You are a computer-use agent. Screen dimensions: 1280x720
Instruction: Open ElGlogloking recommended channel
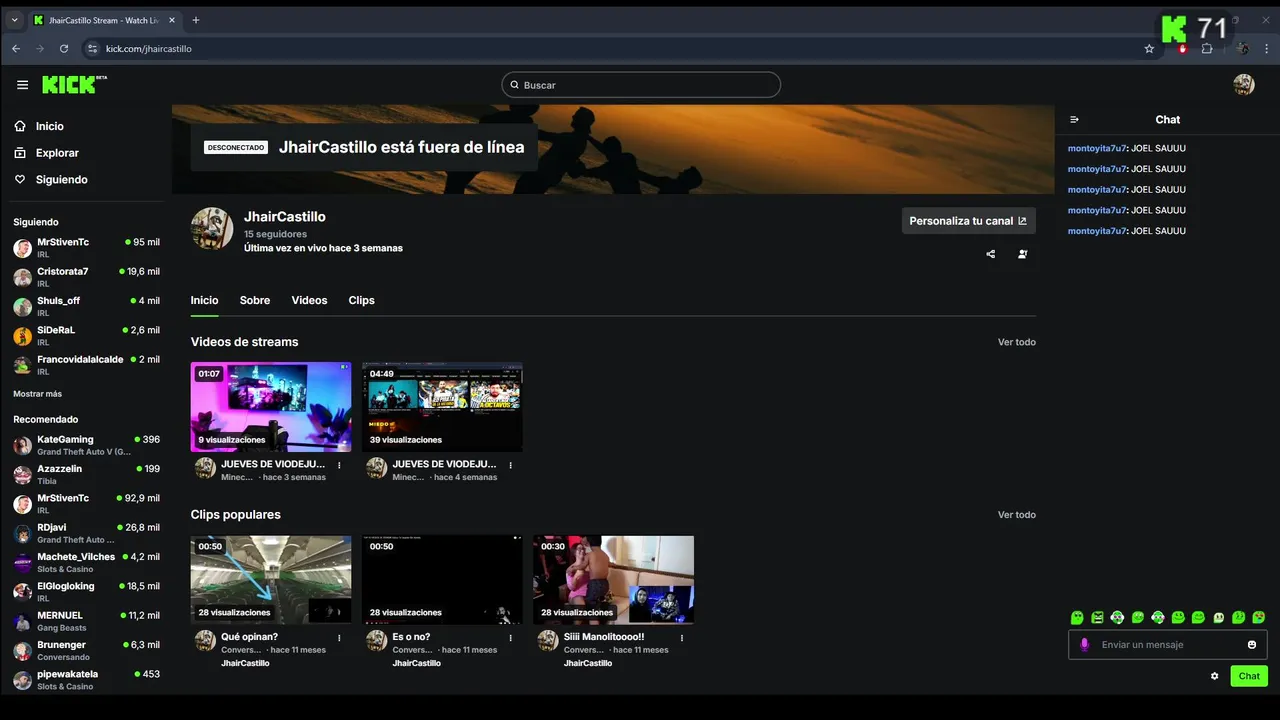click(86, 592)
